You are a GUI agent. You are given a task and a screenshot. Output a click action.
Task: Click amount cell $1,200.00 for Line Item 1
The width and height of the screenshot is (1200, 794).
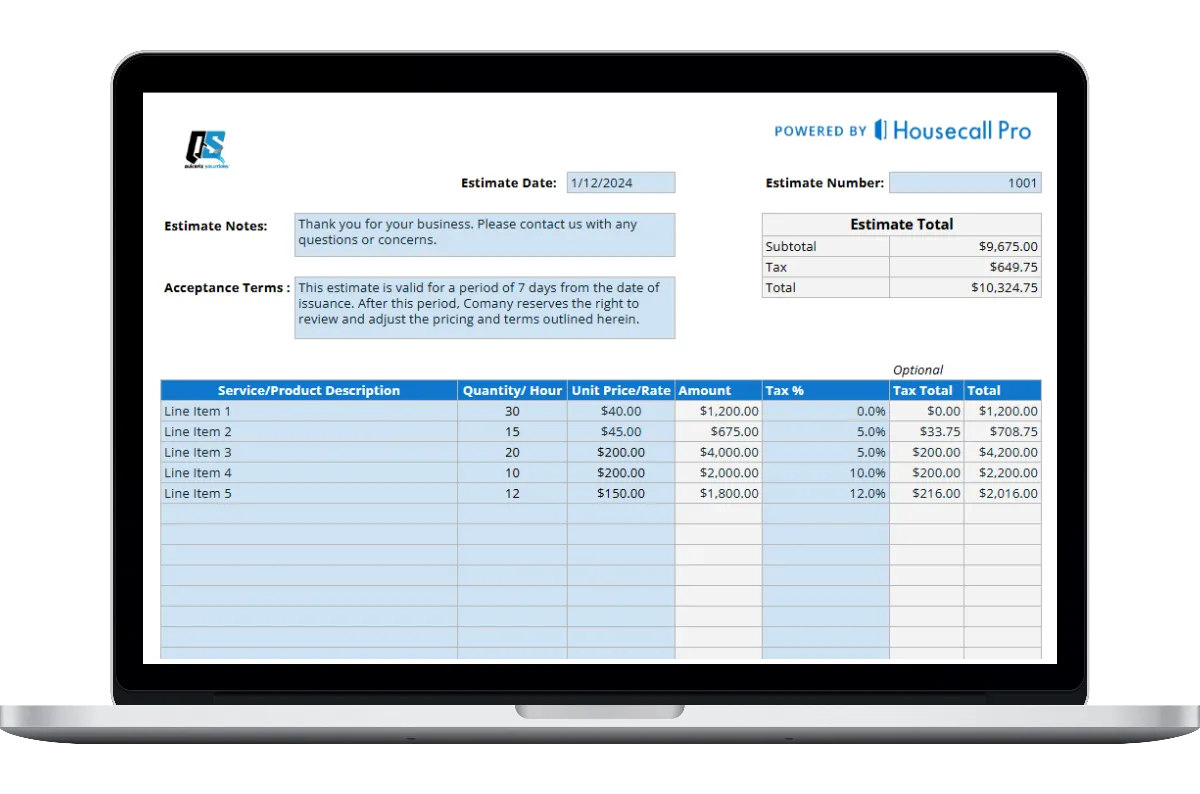[x=718, y=411]
